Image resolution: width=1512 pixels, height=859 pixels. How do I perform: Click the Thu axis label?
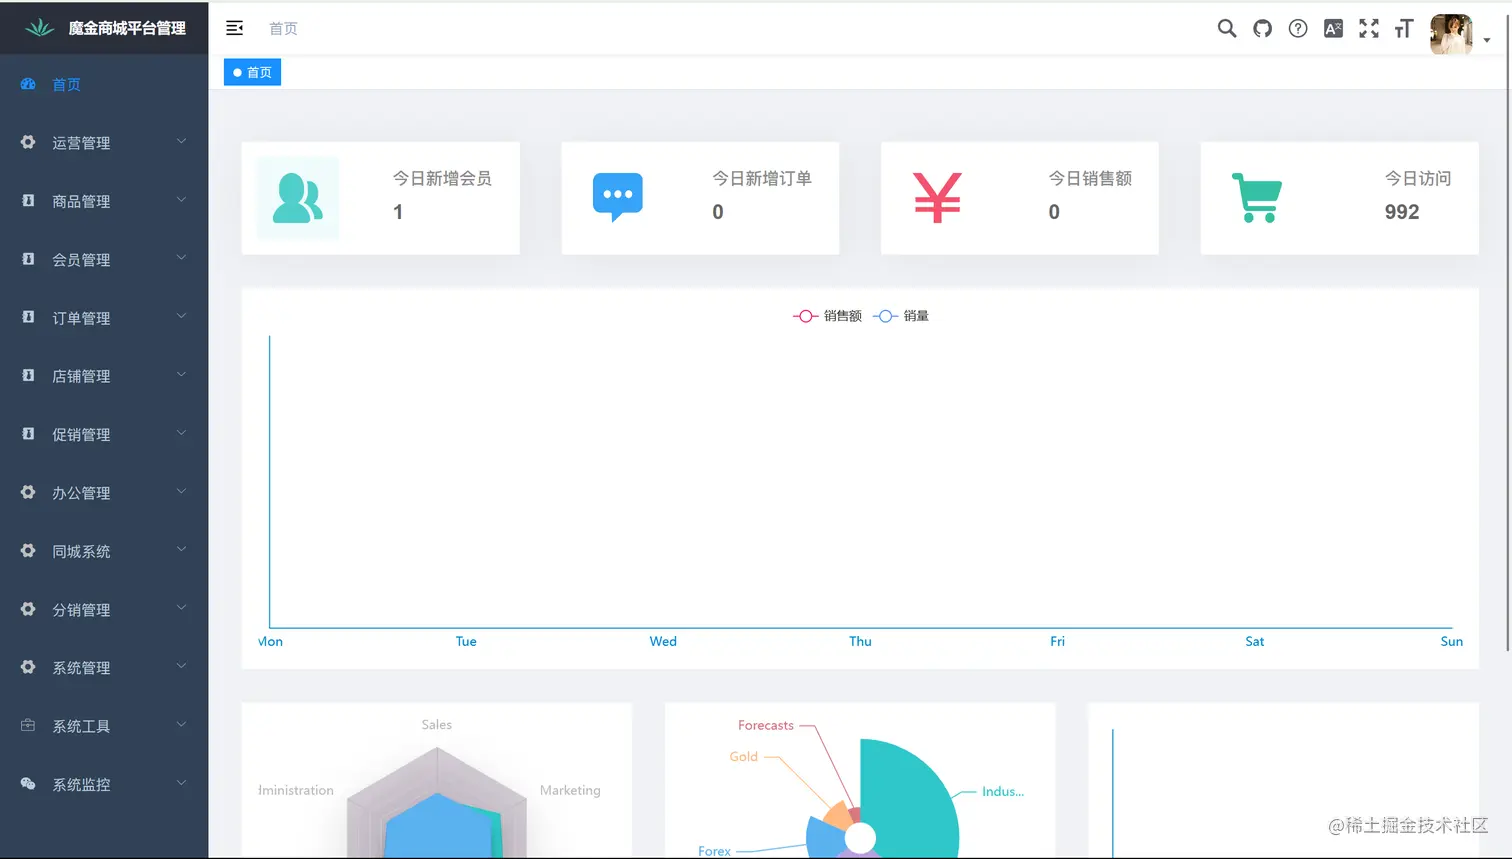pyautogui.click(x=860, y=641)
